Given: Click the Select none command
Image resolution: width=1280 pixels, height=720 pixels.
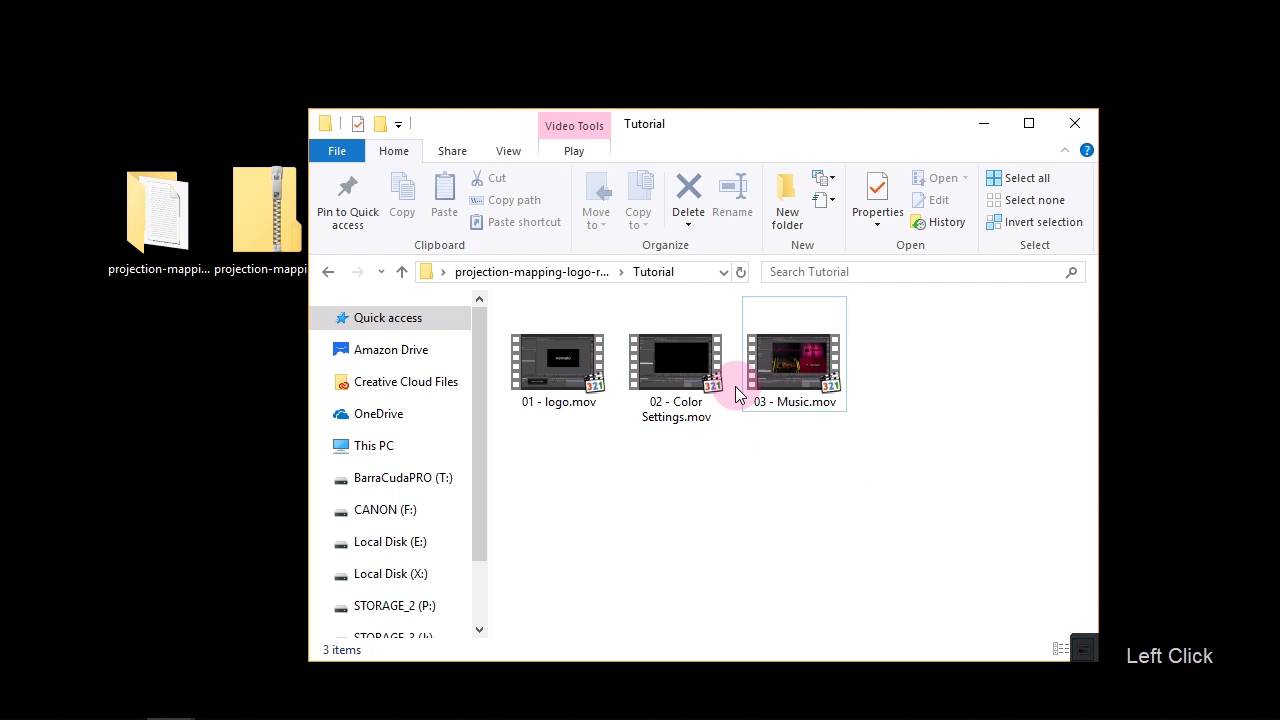Looking at the screenshot, I should (x=1025, y=200).
